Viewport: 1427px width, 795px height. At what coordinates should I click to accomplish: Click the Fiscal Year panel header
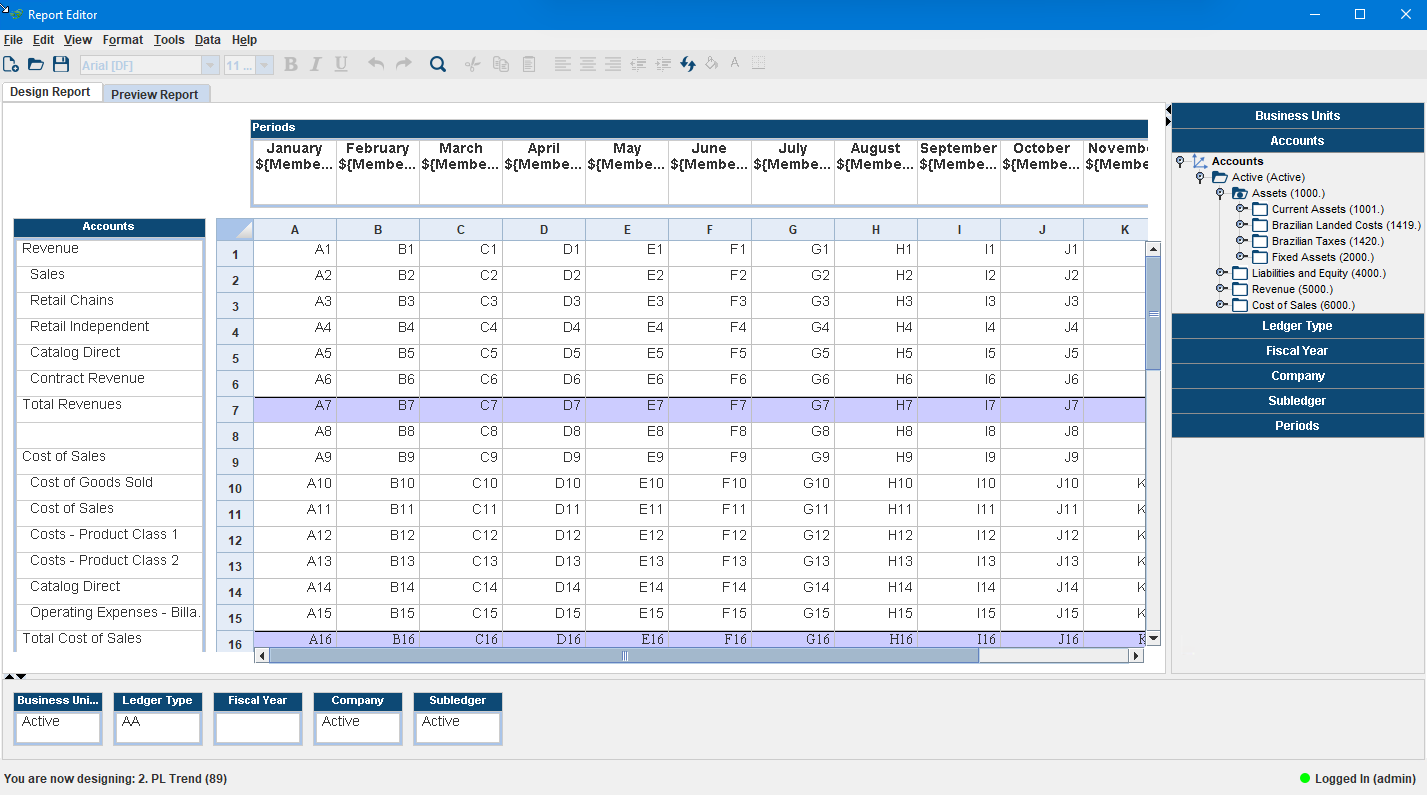[1297, 350]
